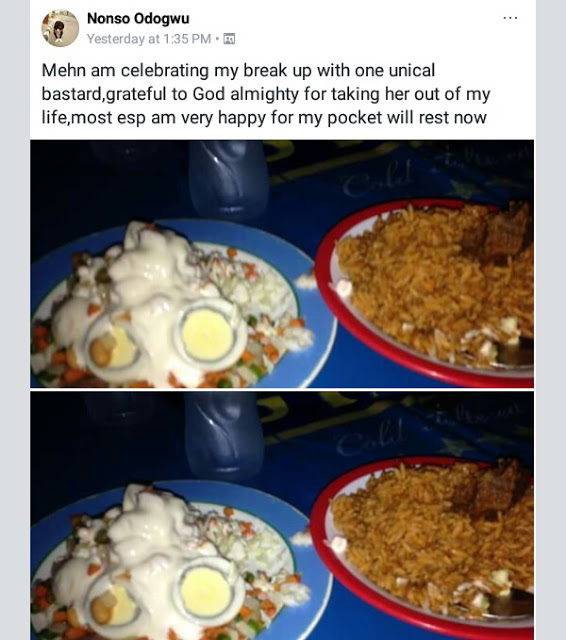The image size is (566, 640).
Task: Click the "Yesterday at 1:35 PM" timestamp
Action: click(x=149, y=39)
